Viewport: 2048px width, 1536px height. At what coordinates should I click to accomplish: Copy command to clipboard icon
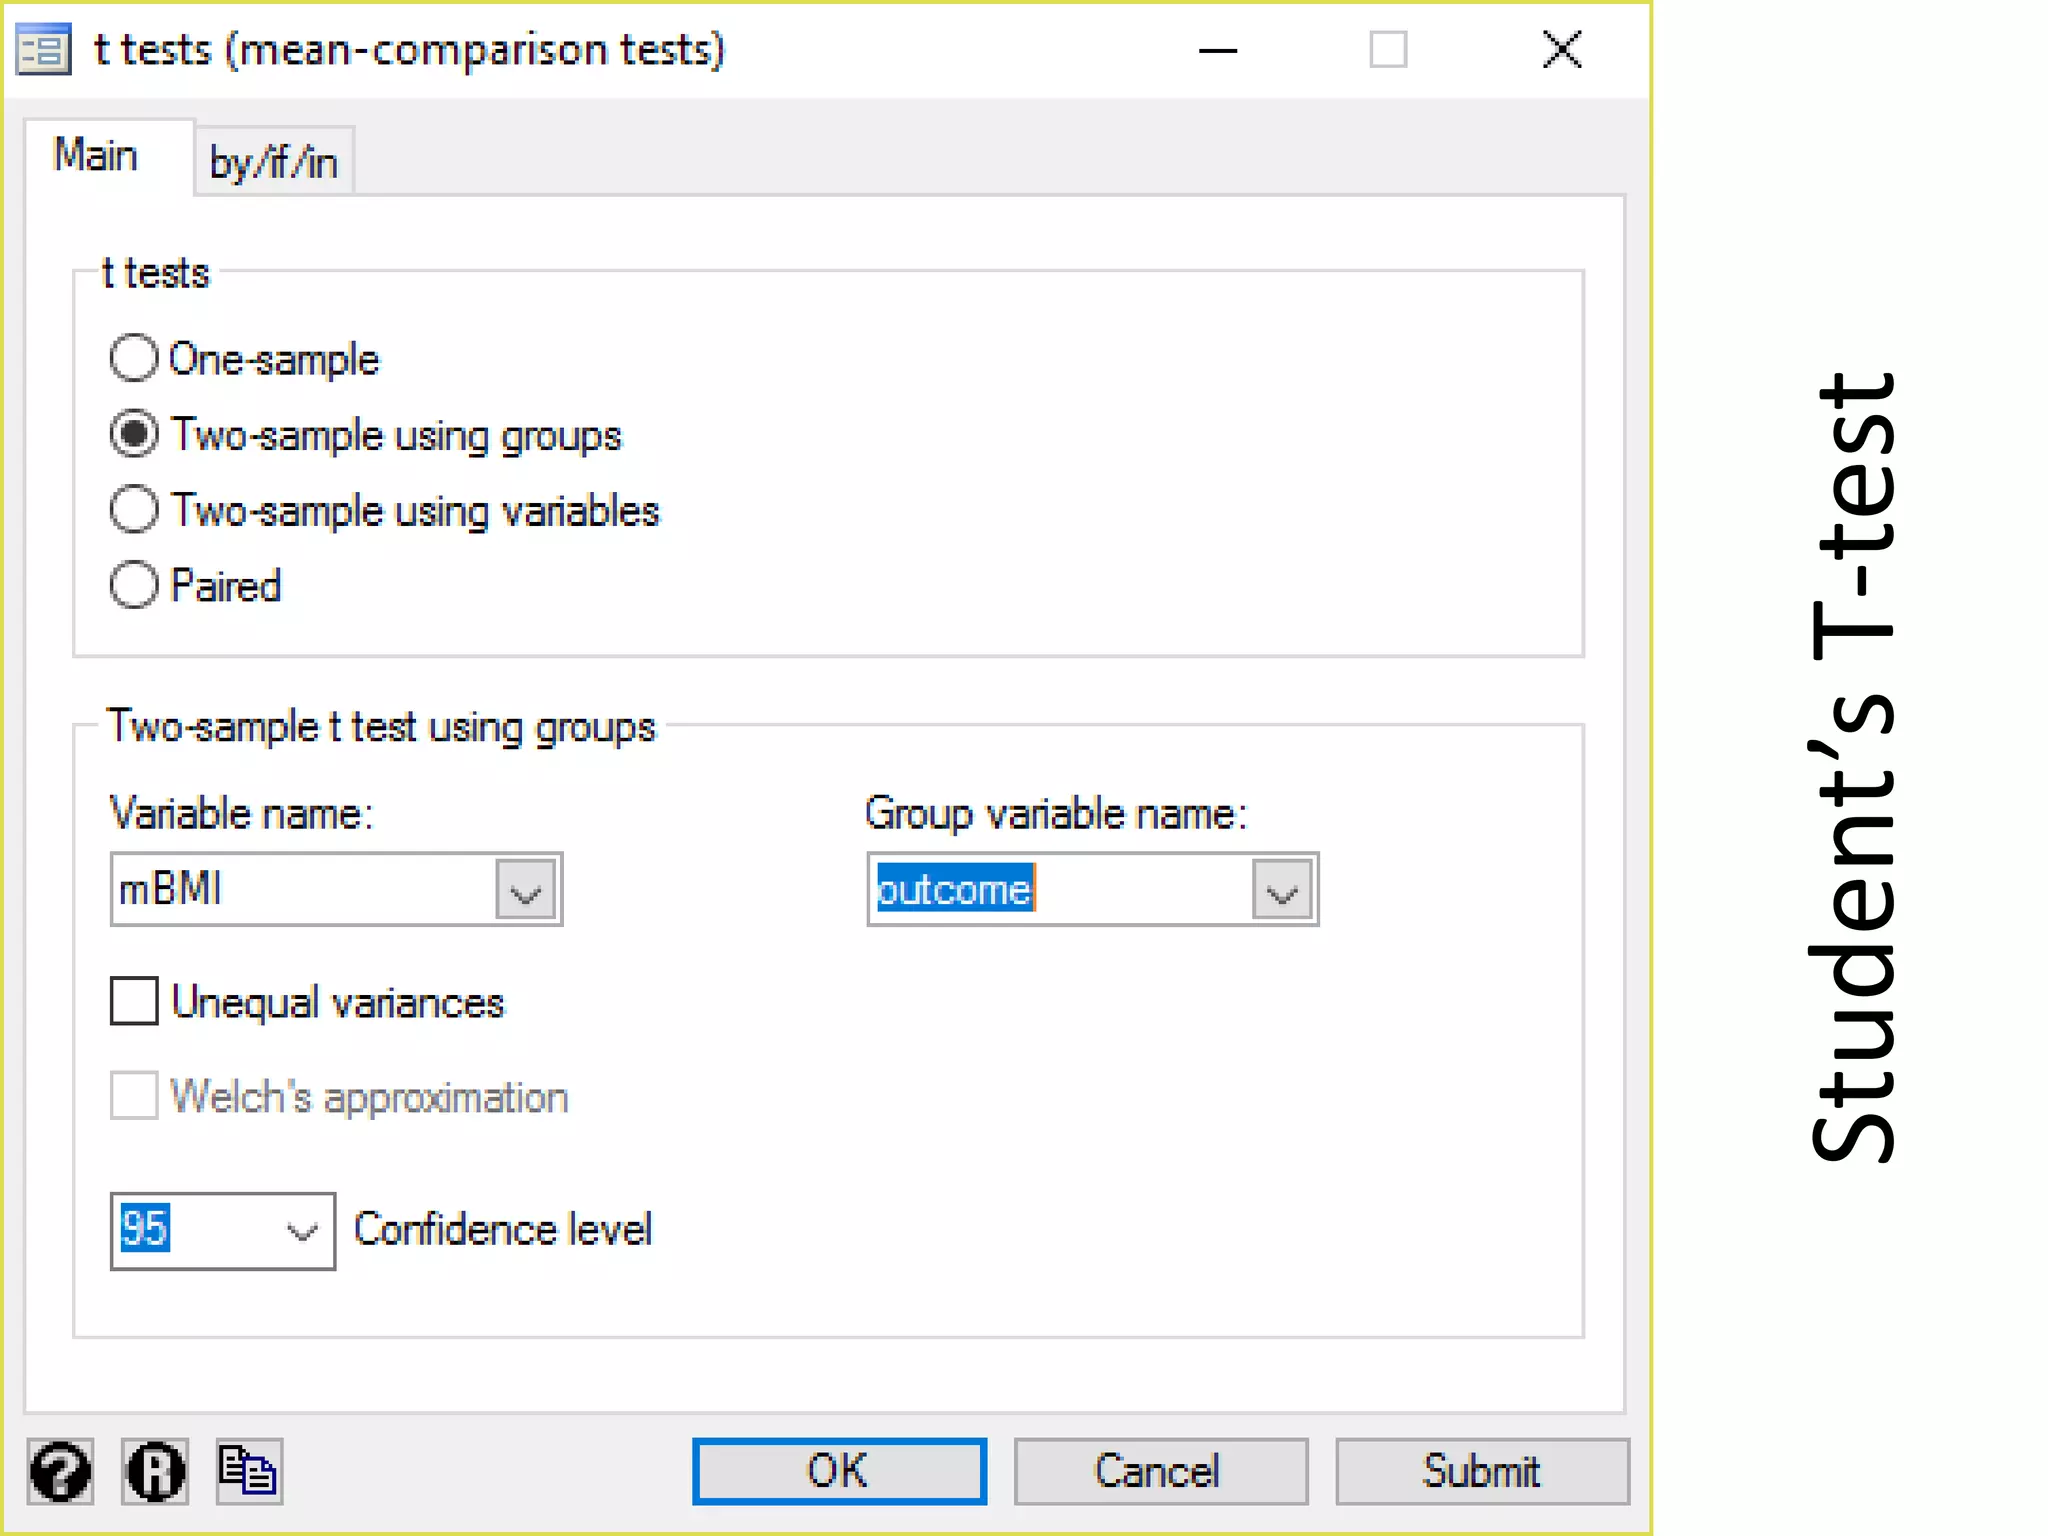coord(249,1471)
